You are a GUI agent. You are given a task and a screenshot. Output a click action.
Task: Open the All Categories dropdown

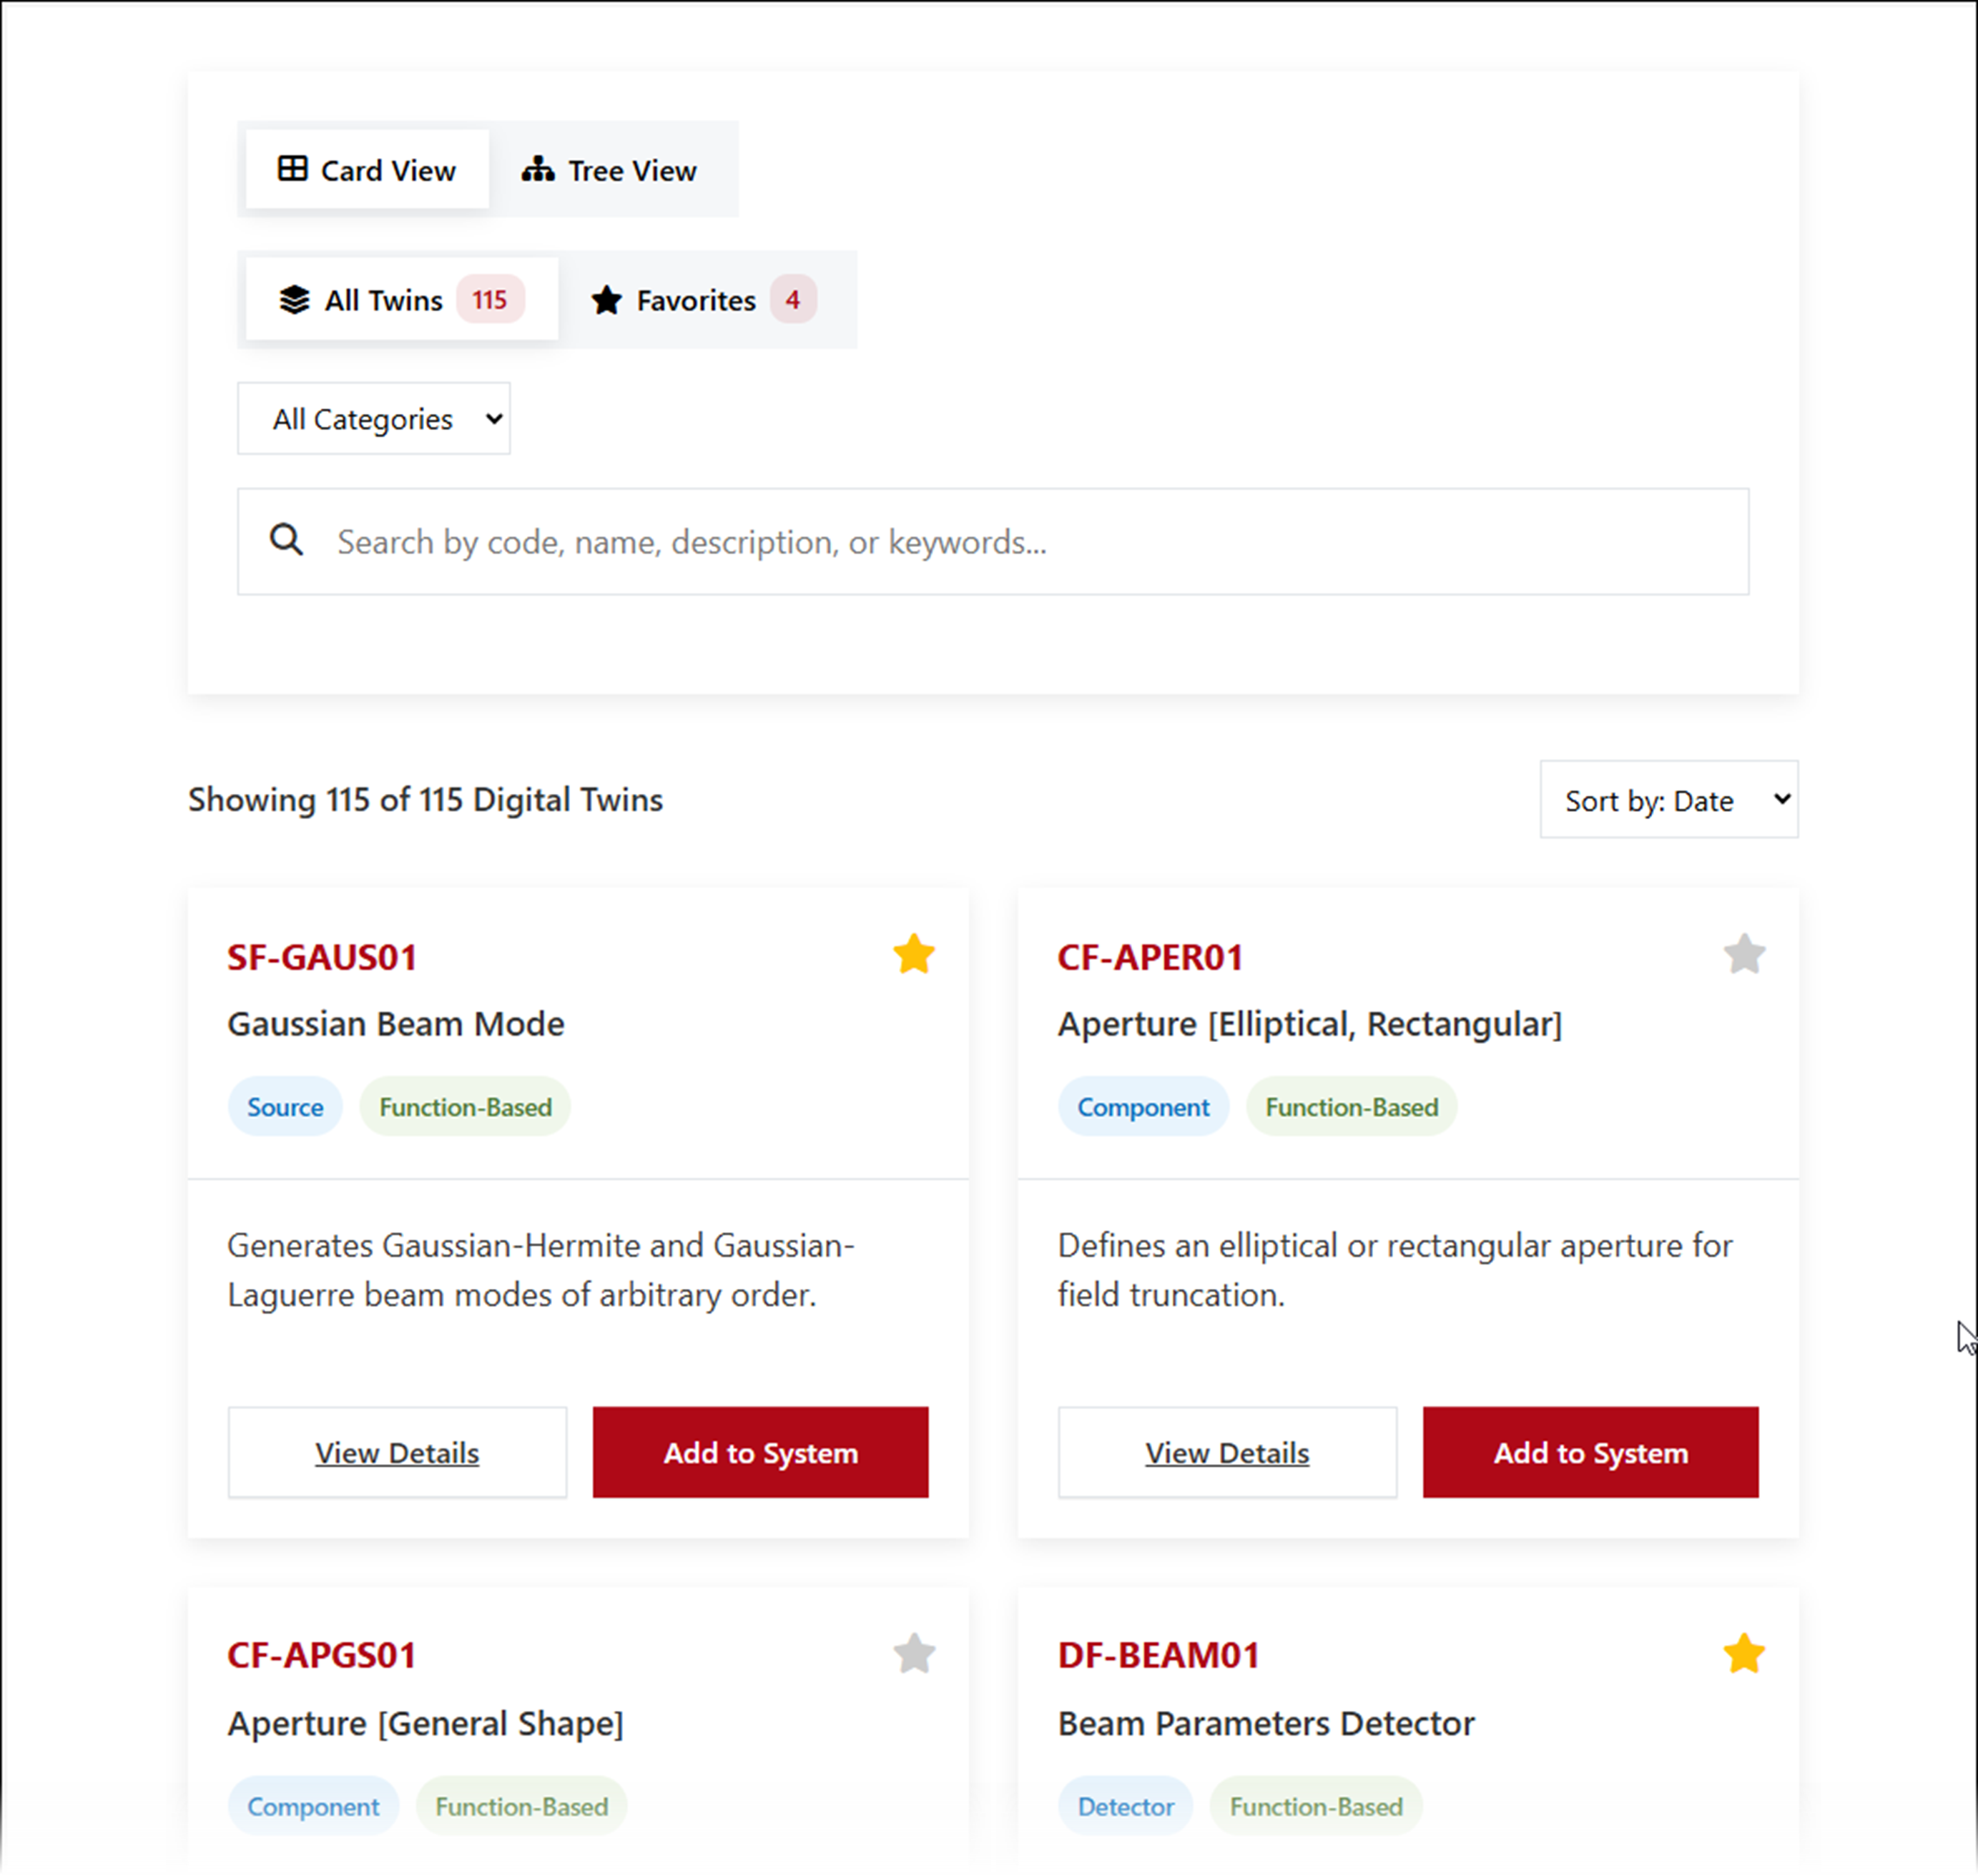(x=373, y=418)
